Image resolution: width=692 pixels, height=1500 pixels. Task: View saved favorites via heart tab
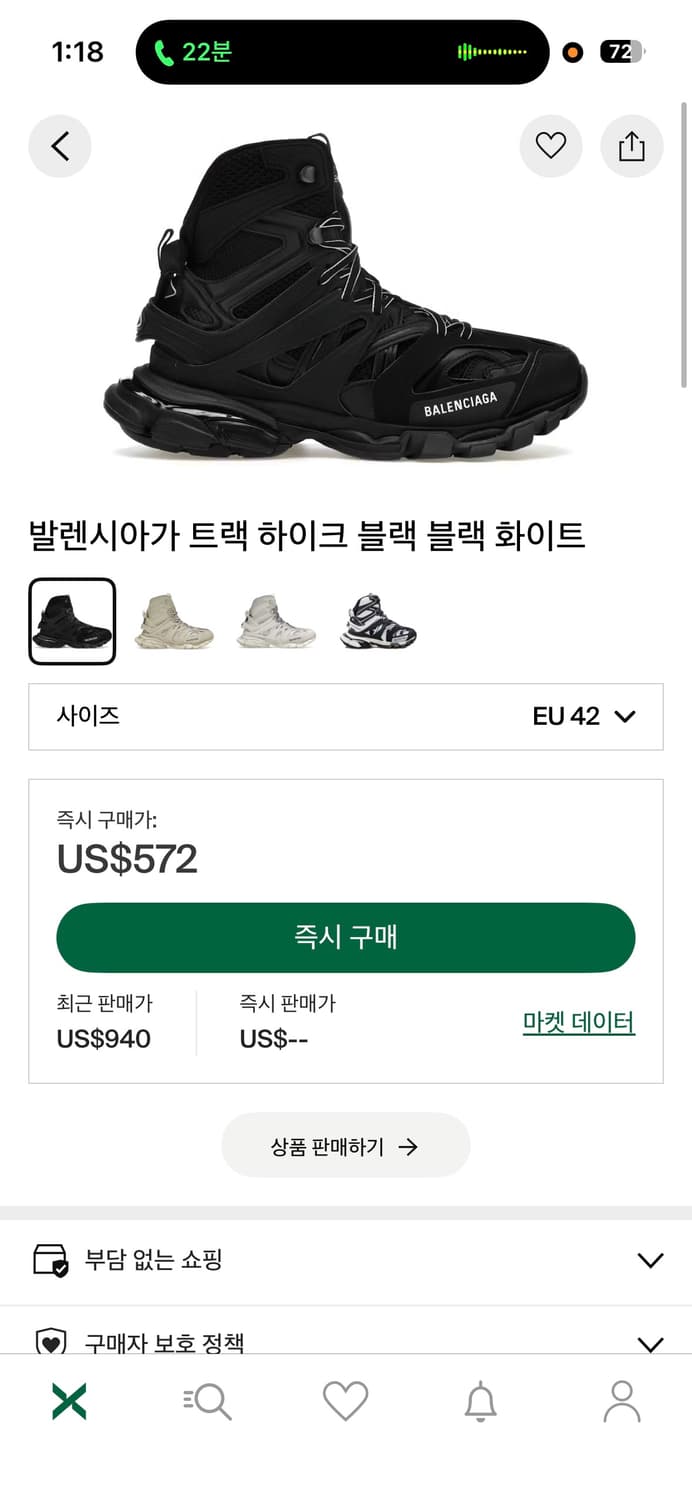345,1400
